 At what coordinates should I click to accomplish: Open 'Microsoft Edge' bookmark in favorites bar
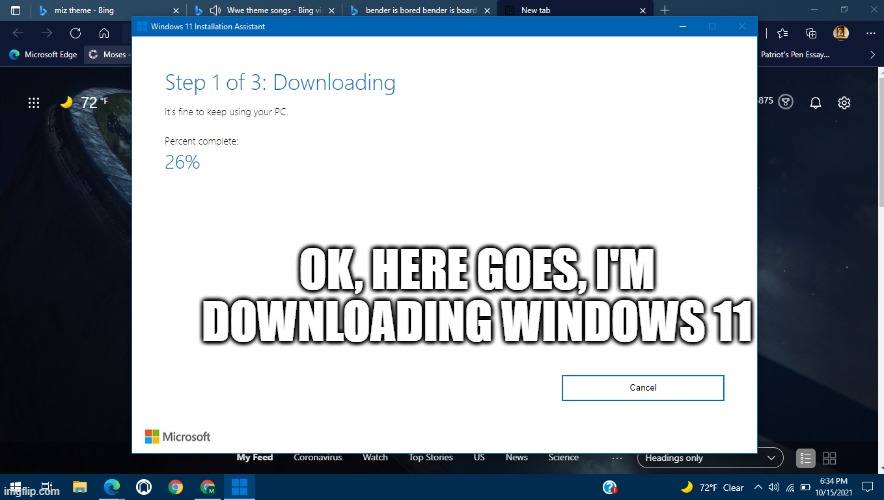(43, 55)
